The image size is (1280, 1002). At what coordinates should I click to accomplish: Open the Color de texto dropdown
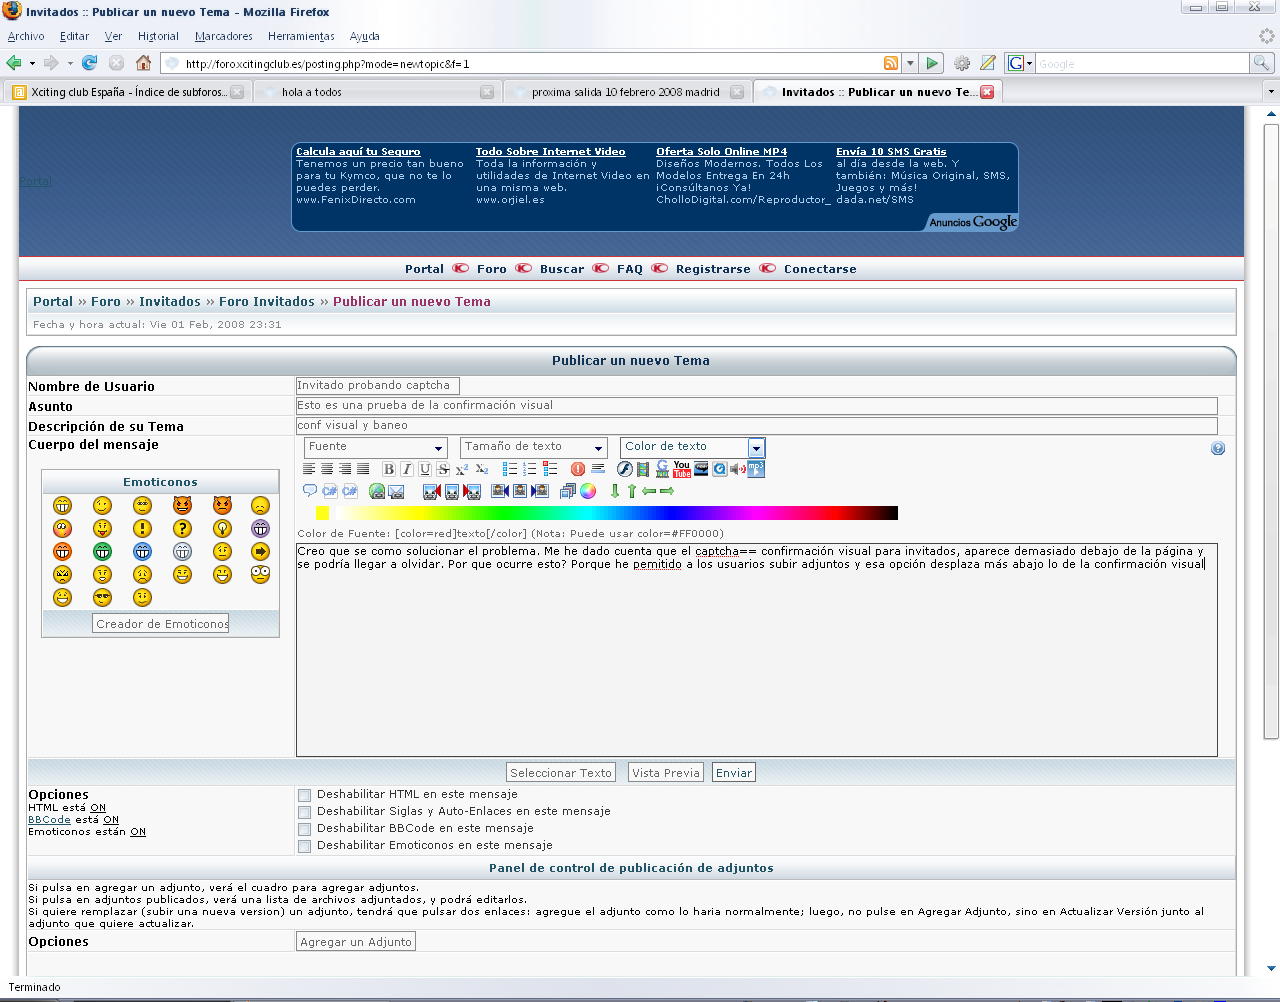tap(692, 447)
